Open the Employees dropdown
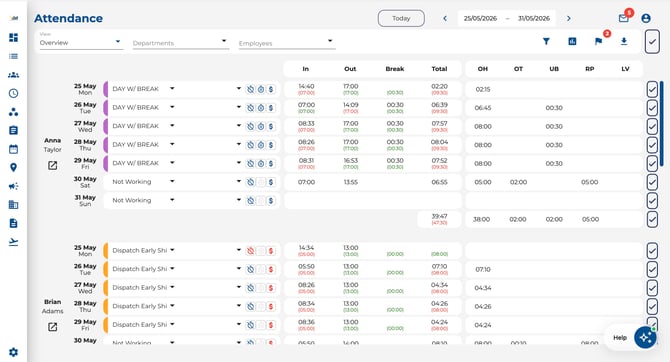 tap(286, 42)
